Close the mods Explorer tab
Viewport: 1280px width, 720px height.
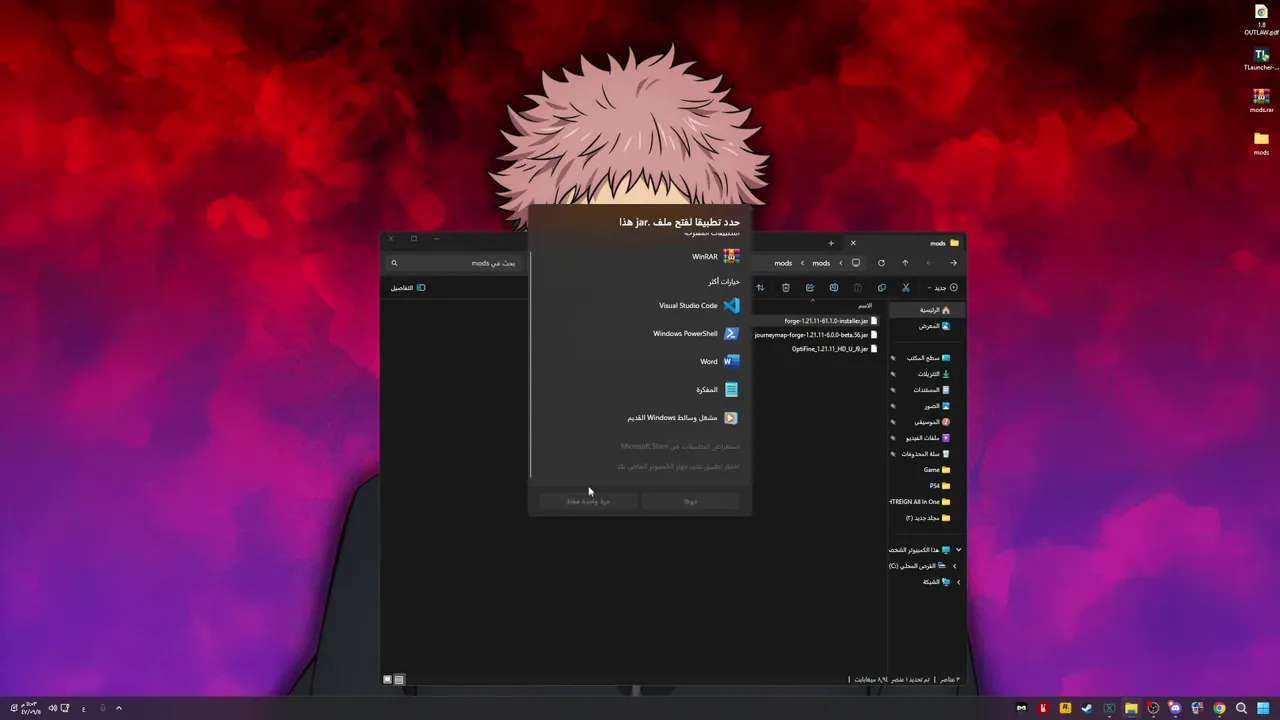pos(853,243)
